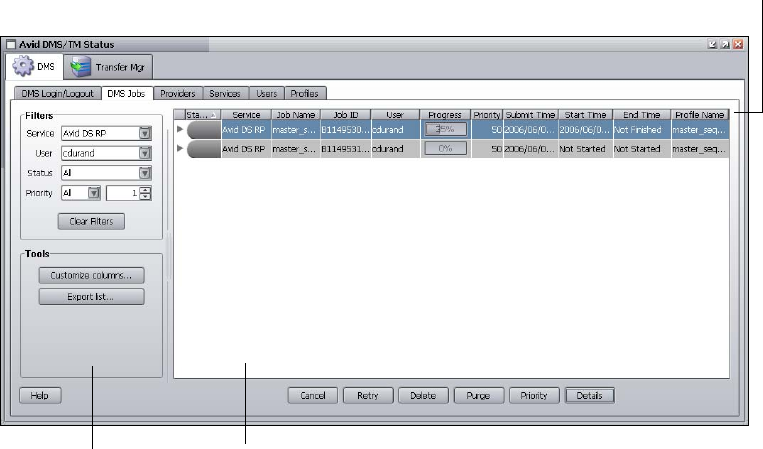Screen dimensions: 763x449
Task: Open the Services tab
Action: pyautogui.click(x=225, y=93)
